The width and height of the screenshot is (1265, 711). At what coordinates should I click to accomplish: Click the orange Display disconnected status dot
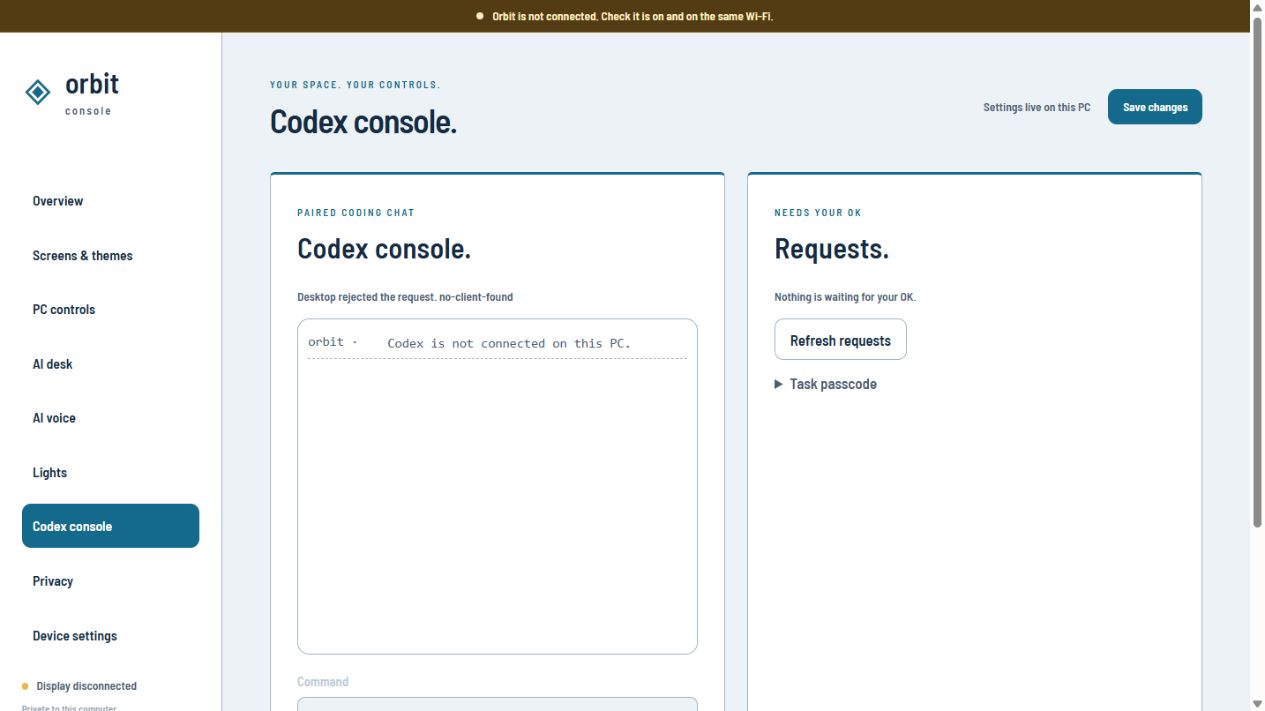pos(25,686)
